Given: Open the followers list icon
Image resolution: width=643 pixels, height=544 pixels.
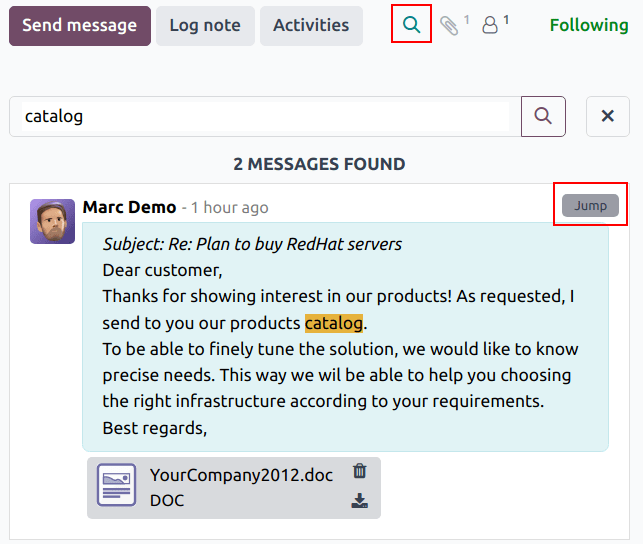Looking at the screenshot, I should [x=491, y=25].
